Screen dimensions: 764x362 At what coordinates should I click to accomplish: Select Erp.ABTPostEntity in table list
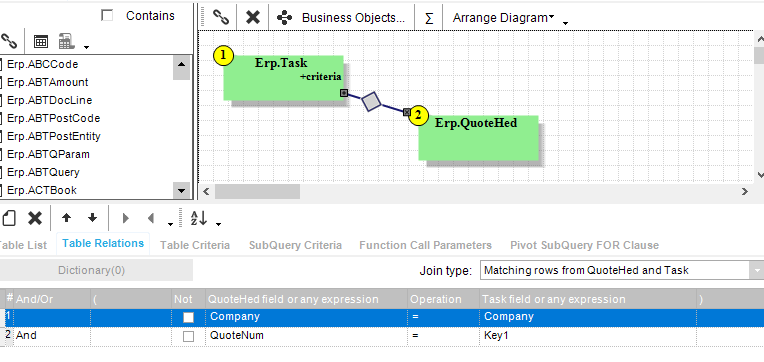tap(54, 136)
